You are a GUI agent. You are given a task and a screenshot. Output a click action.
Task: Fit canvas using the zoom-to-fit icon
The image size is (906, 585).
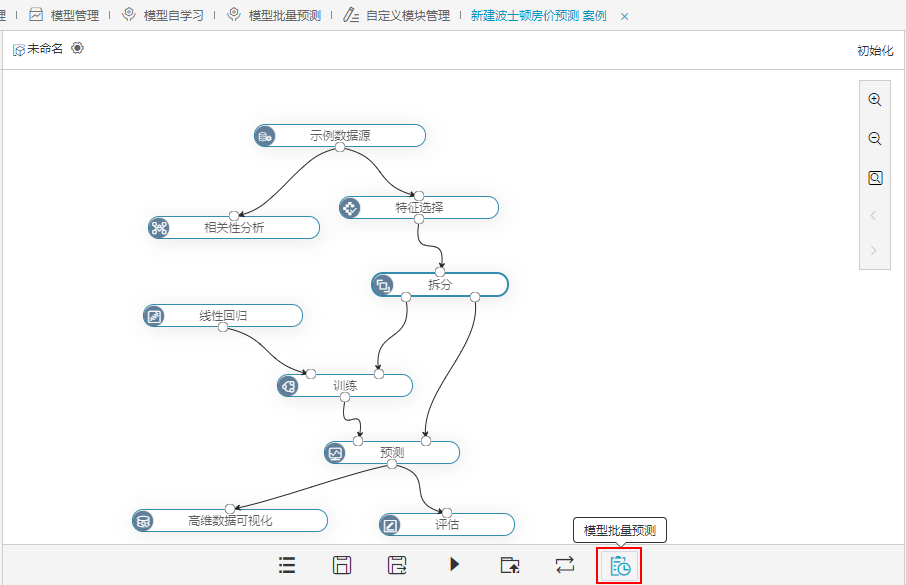click(875, 178)
